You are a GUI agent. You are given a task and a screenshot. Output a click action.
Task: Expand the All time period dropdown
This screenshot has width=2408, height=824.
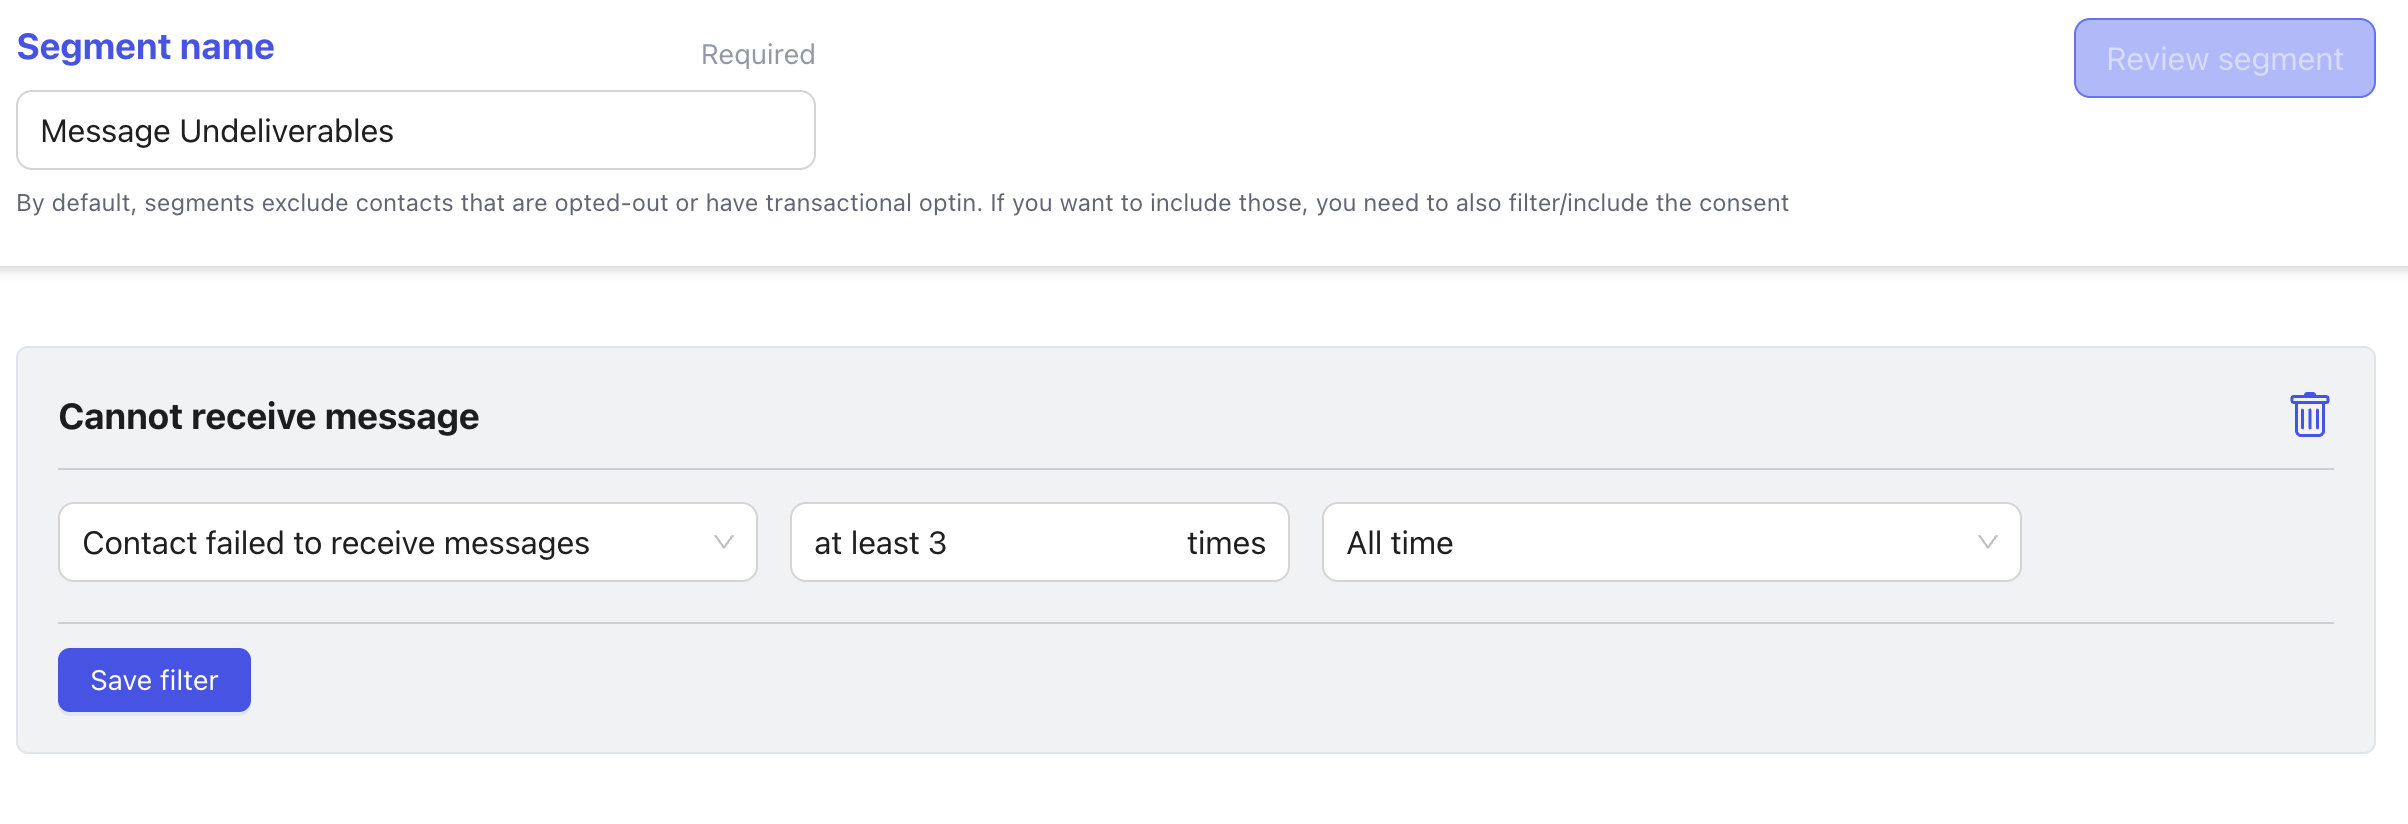1670,542
